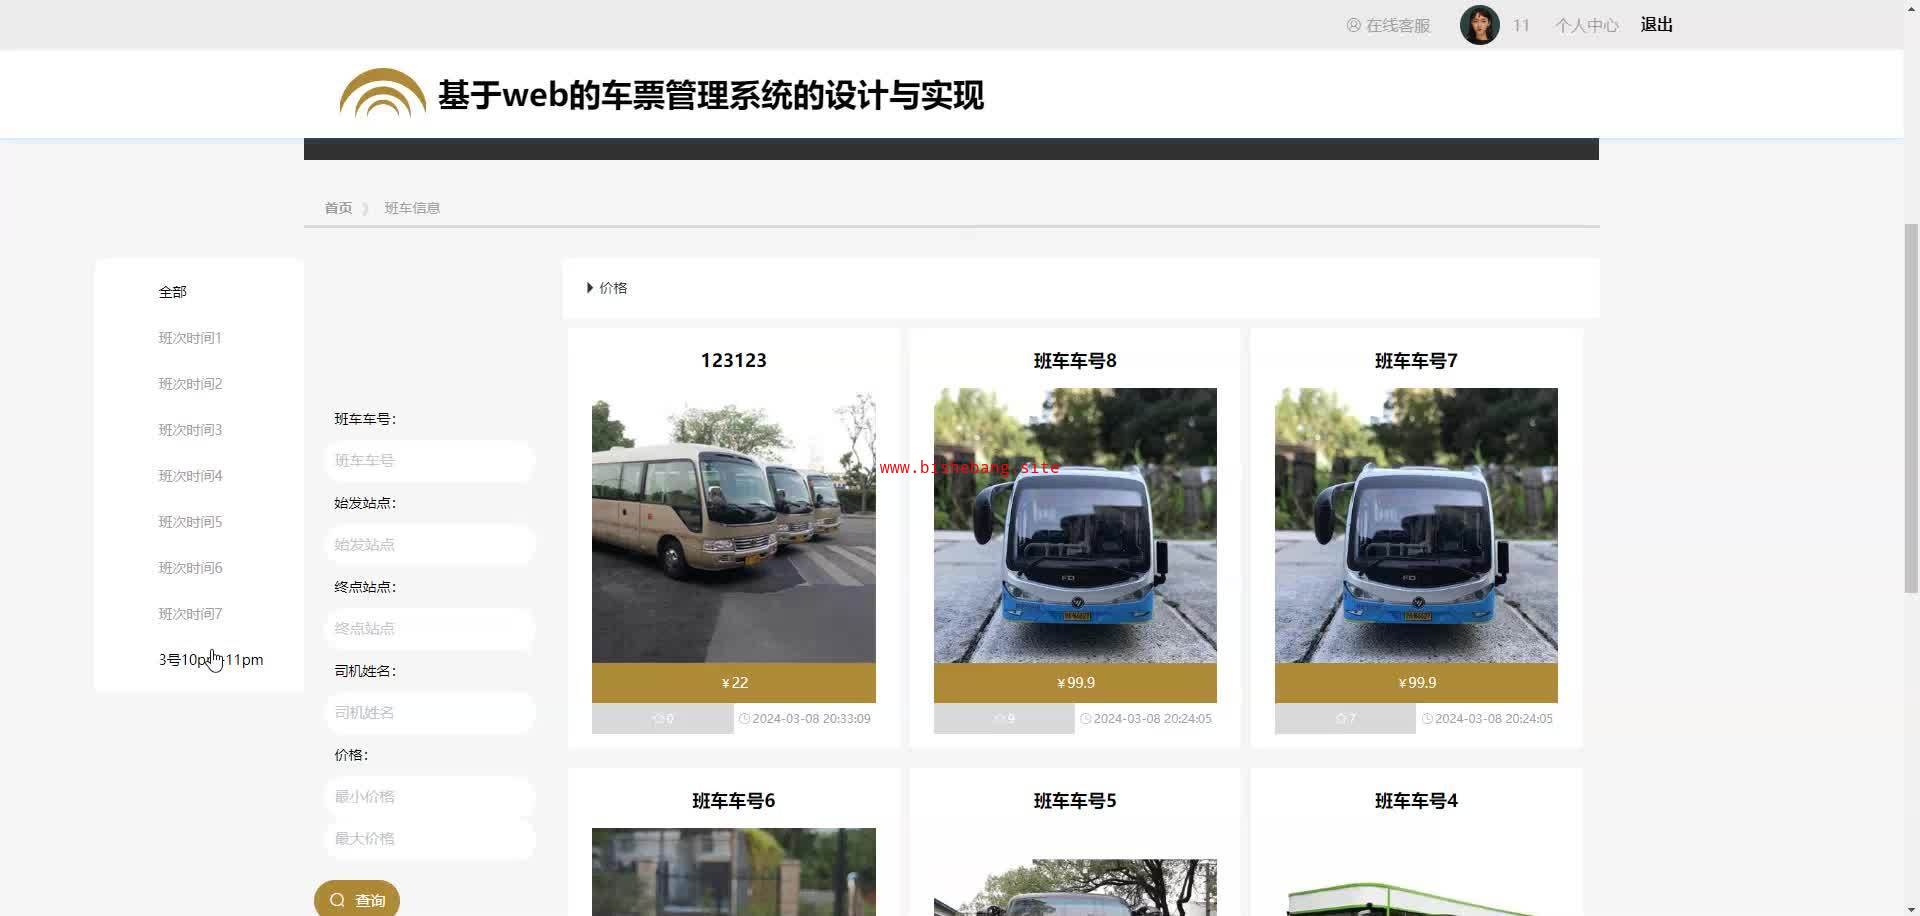Click the ¥99.9 price bar for 班车车号8

click(x=1075, y=683)
